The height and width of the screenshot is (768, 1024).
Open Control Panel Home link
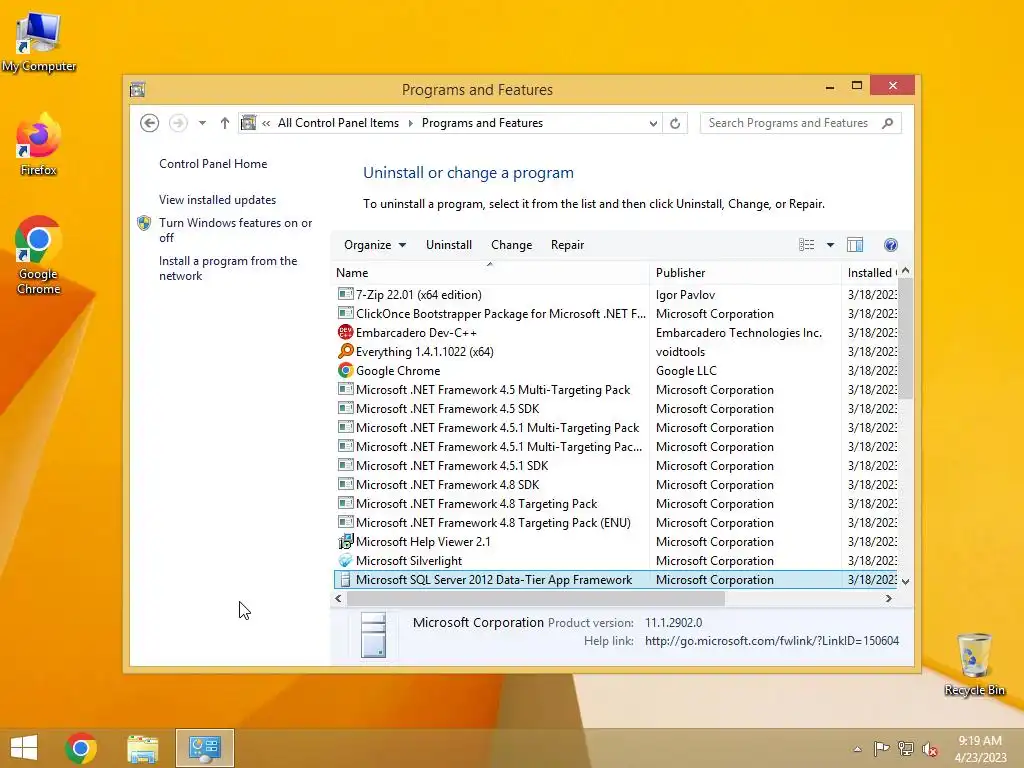click(213, 164)
